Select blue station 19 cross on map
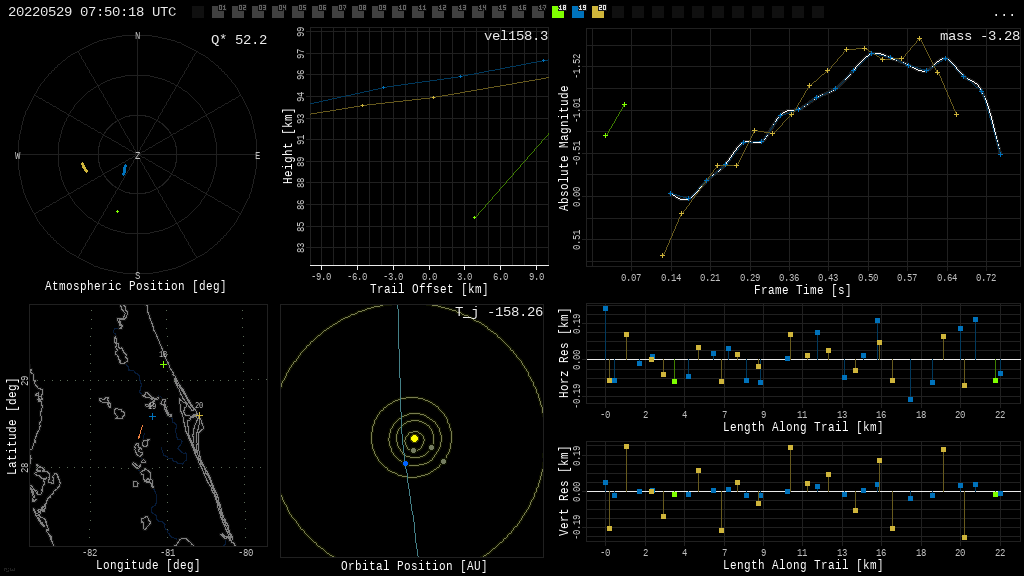This screenshot has height=576, width=1024. (152, 416)
